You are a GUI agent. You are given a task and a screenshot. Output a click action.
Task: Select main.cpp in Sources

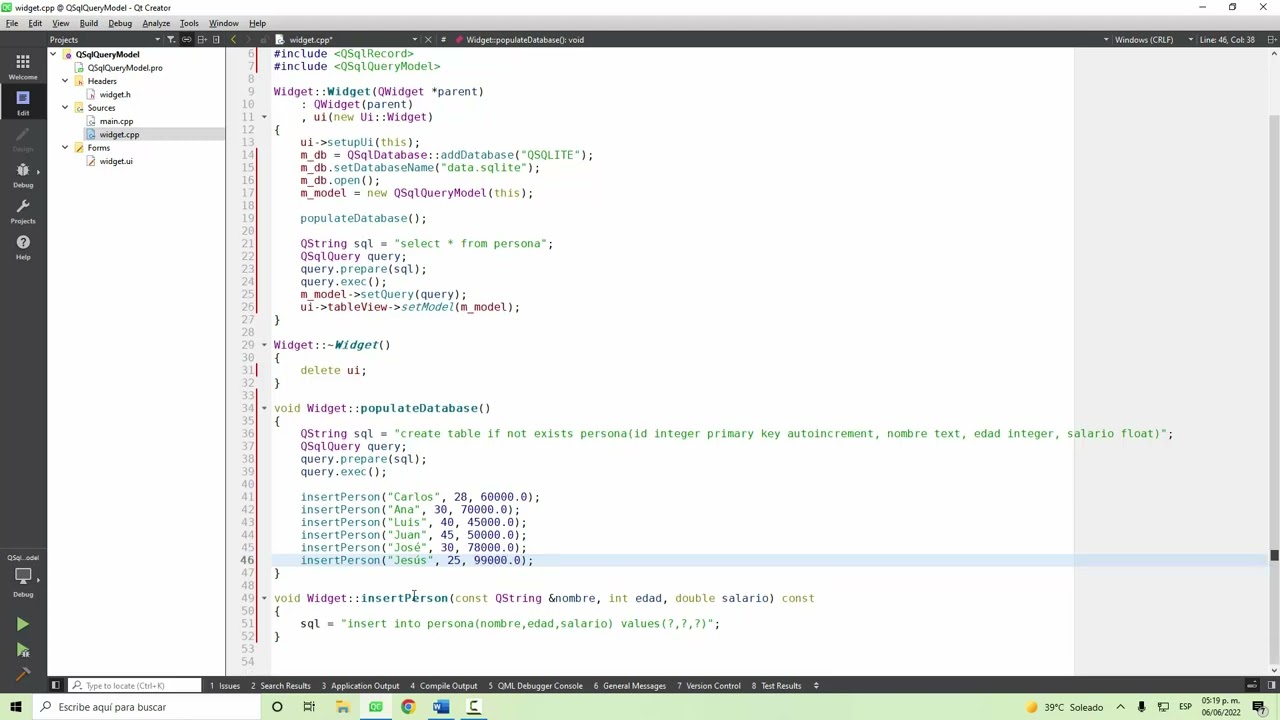click(116, 121)
